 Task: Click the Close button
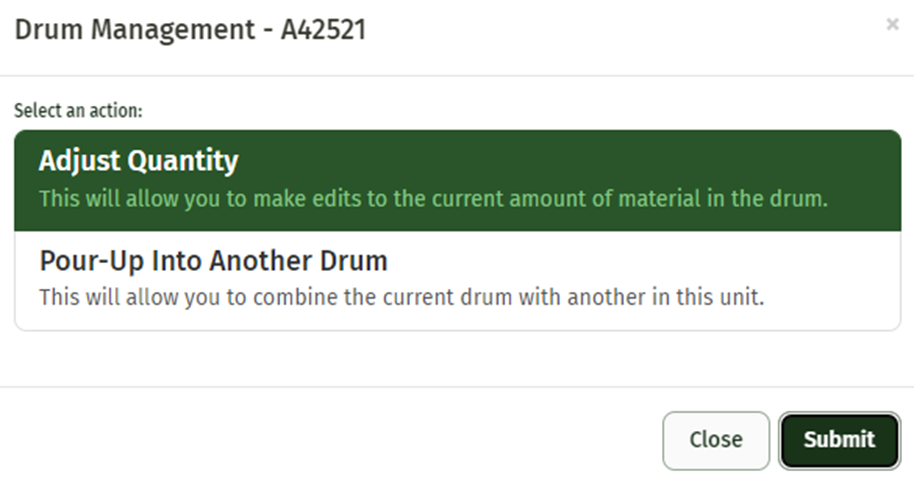[x=715, y=440]
